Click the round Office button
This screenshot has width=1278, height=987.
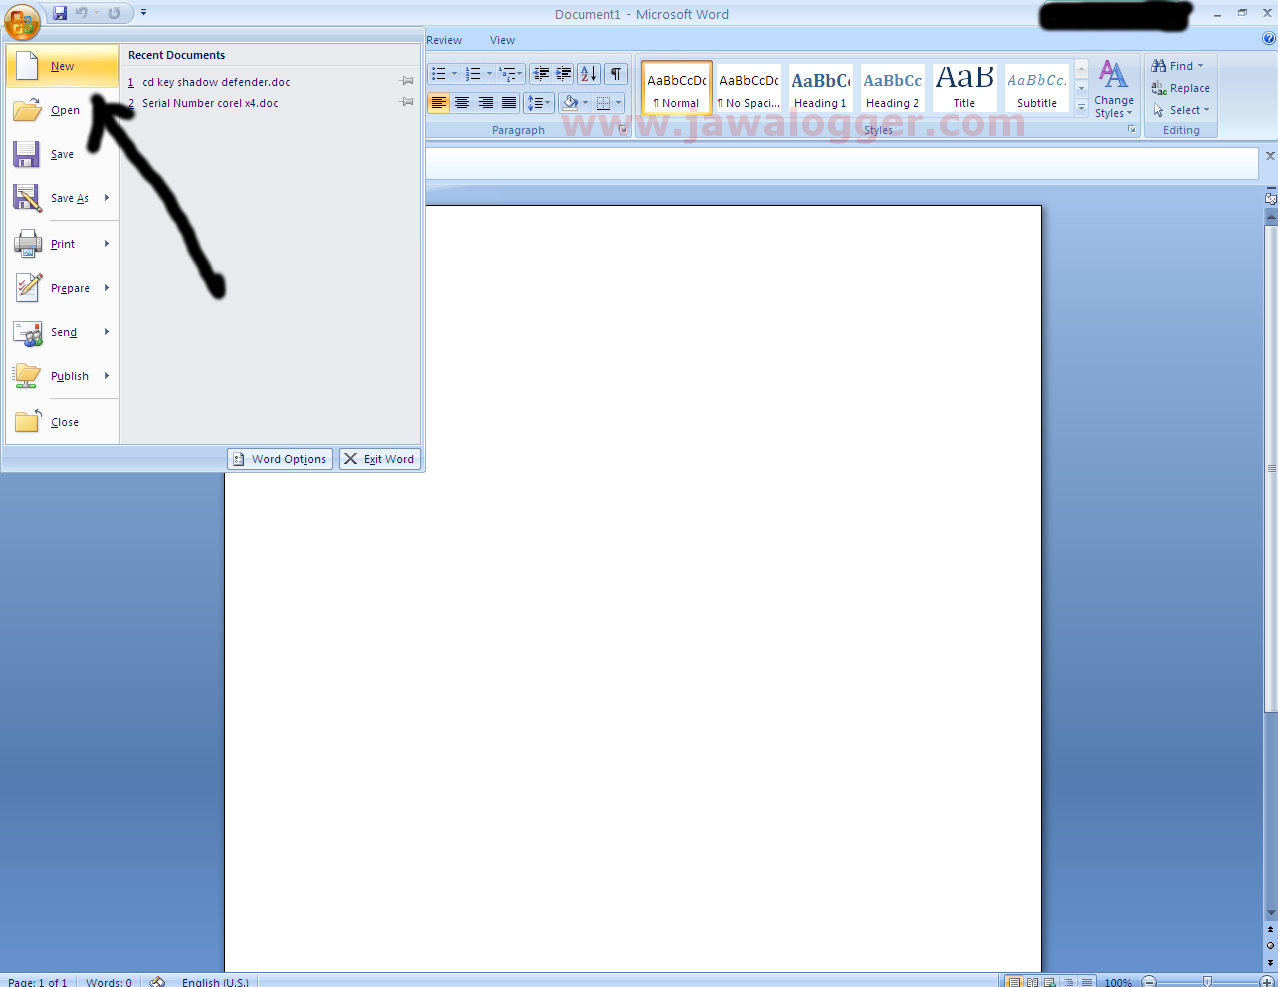point(22,20)
